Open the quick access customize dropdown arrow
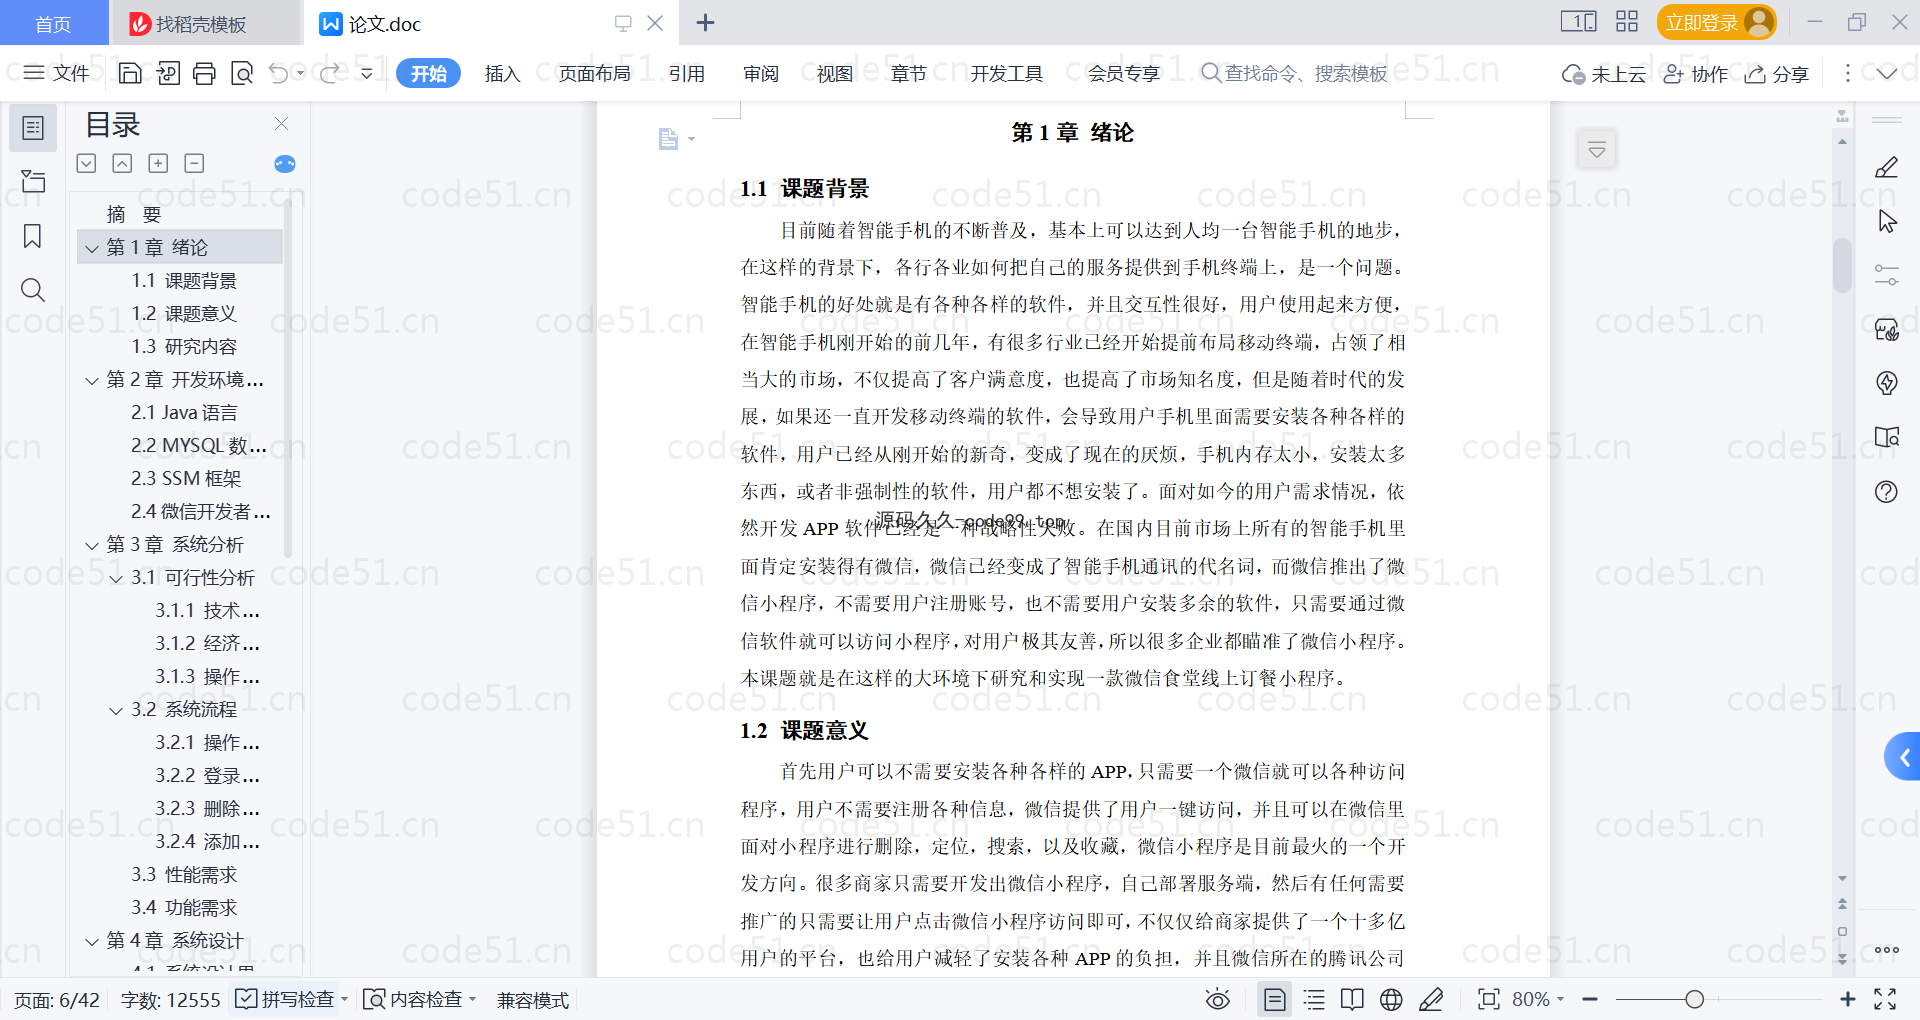Image resolution: width=1920 pixels, height=1020 pixels. coord(367,73)
